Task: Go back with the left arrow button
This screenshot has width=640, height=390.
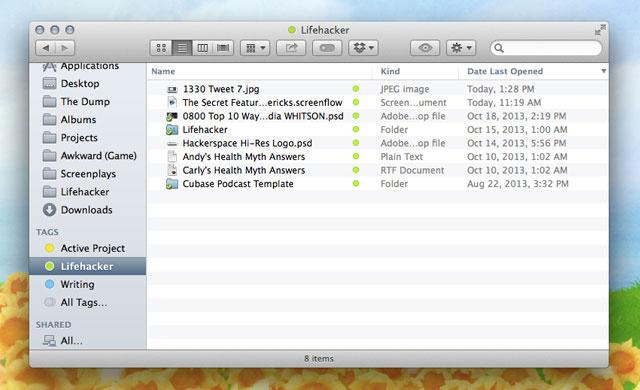Action: [45, 48]
